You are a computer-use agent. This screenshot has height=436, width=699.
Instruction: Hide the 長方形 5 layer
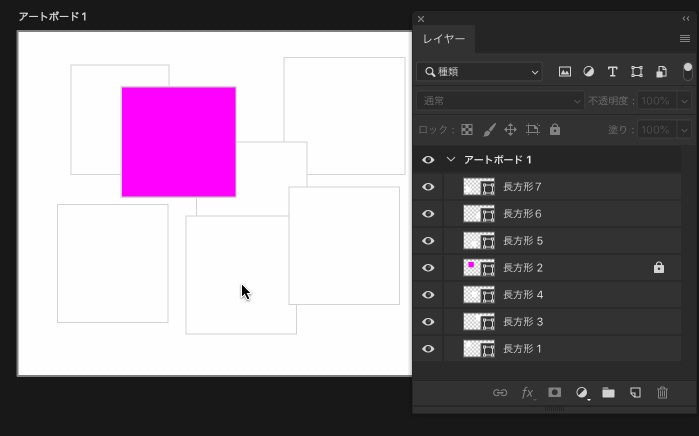428,241
